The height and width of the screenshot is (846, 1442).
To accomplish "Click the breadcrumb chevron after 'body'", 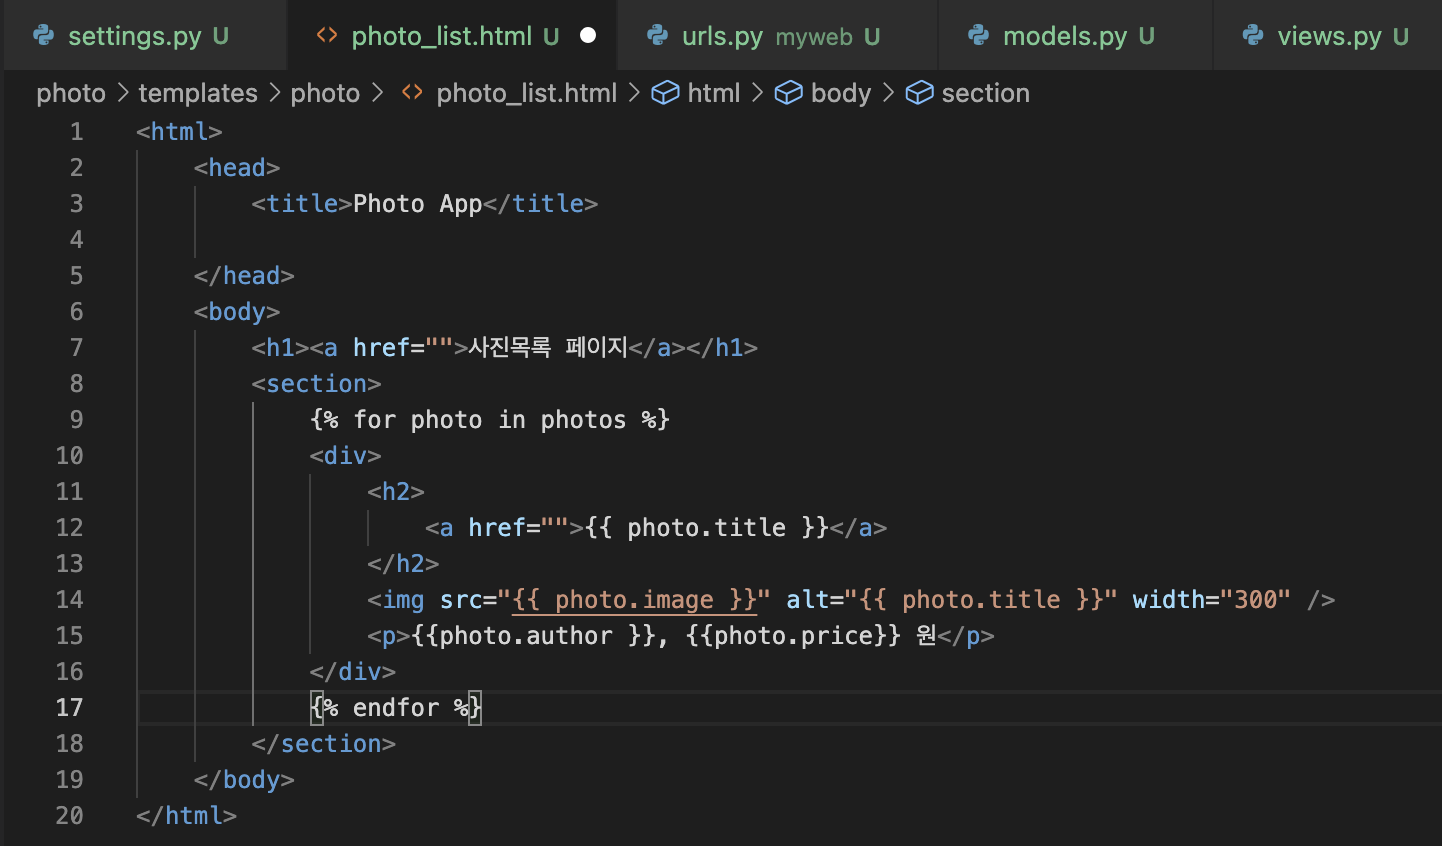I will (888, 93).
